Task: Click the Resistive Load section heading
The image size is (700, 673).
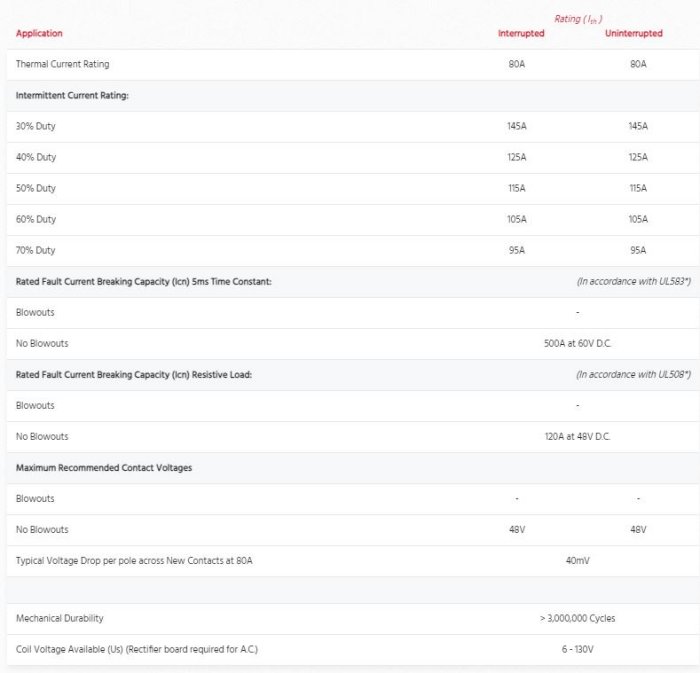Action: coord(134,375)
